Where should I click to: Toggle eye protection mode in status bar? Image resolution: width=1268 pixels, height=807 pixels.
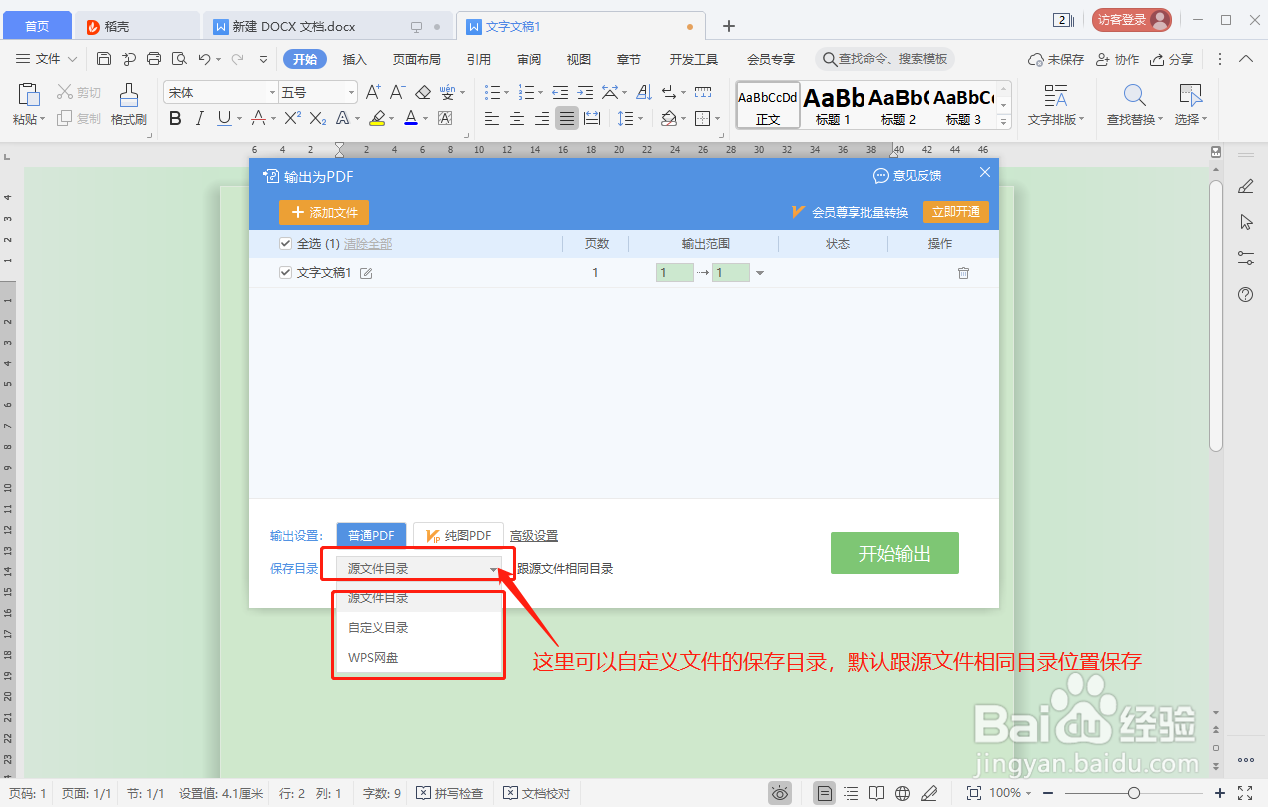click(x=780, y=793)
